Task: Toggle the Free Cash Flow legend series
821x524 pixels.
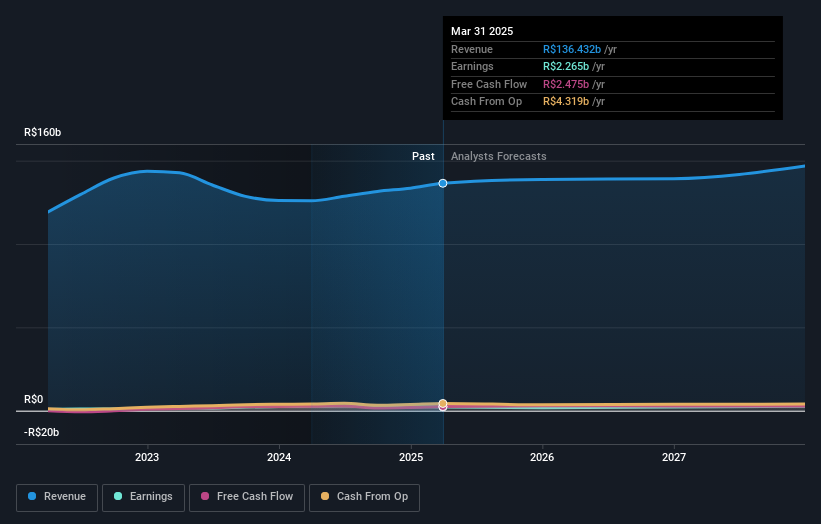Action: (247, 497)
